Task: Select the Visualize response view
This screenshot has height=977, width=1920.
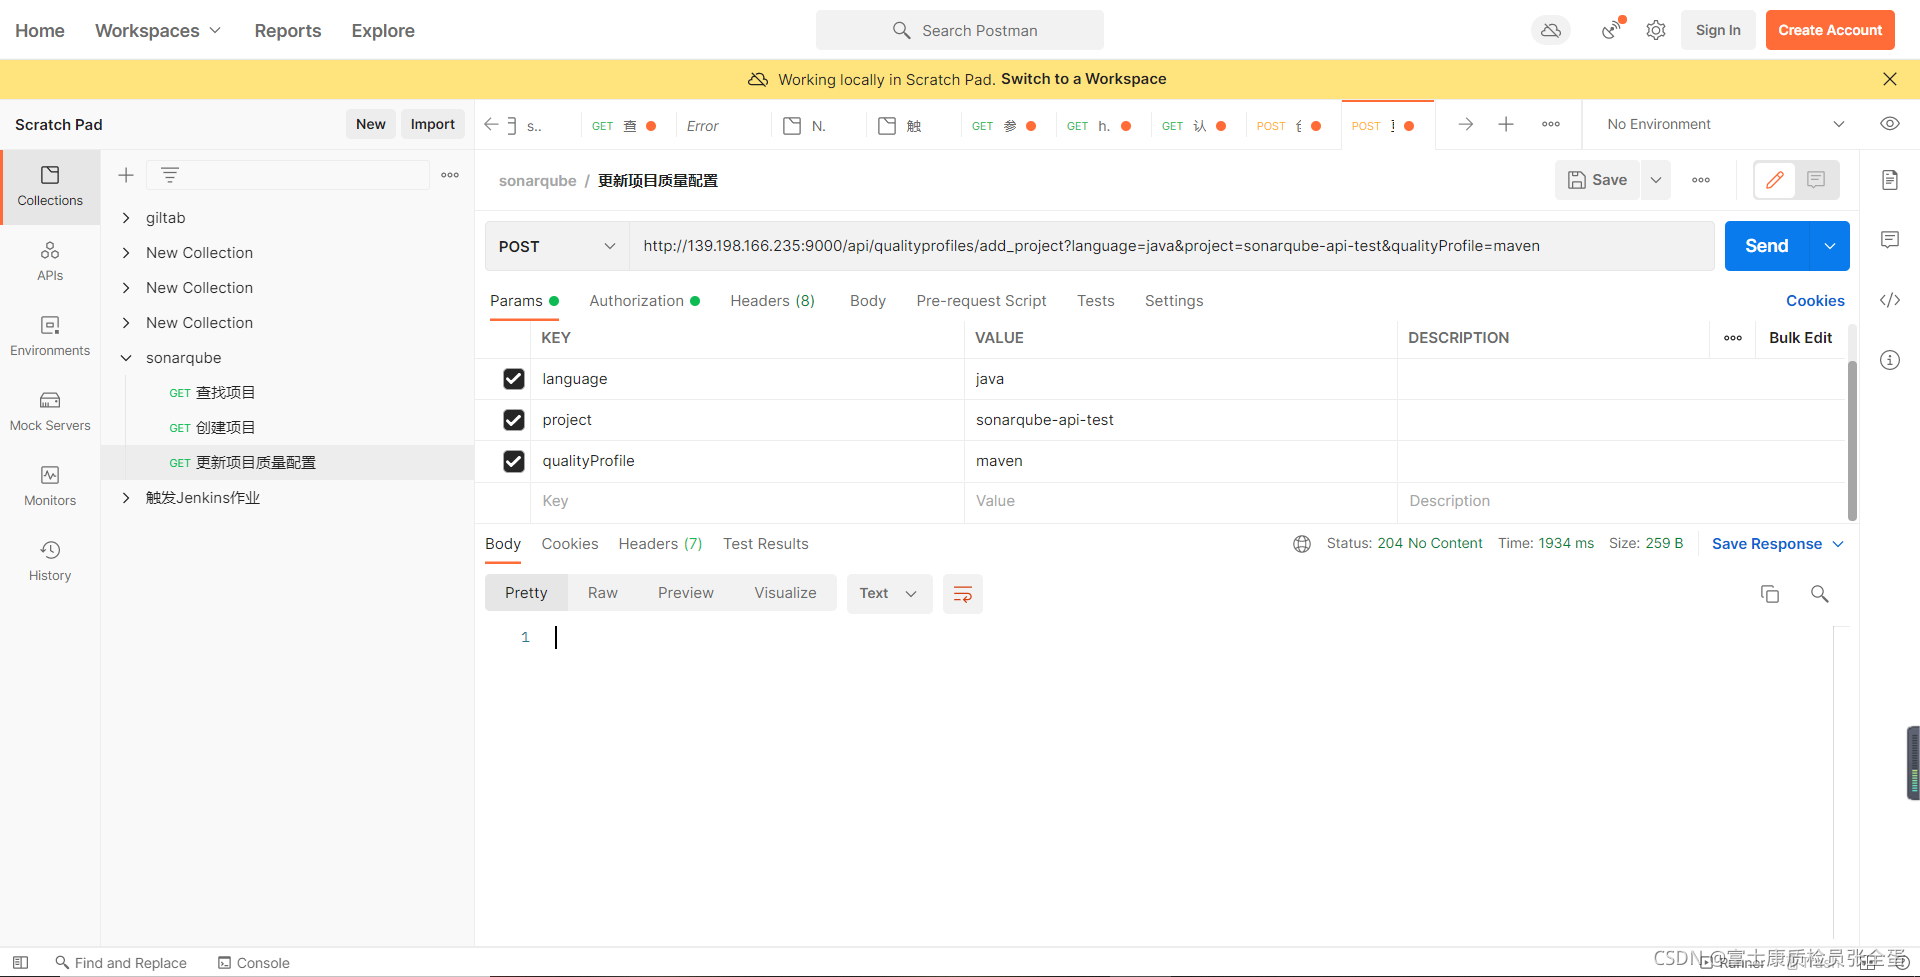Action: coord(785,593)
